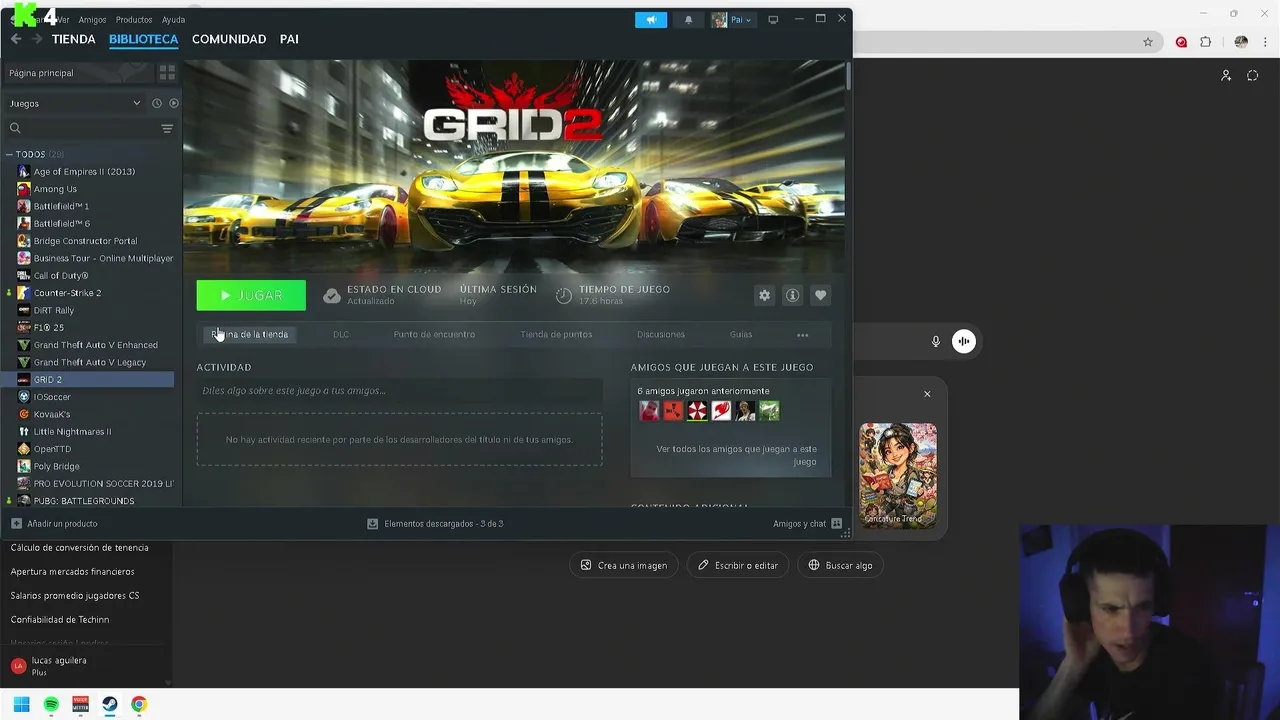The height and width of the screenshot is (720, 1280).
Task: Filter library by ready-to-play games icon
Action: 174,103
